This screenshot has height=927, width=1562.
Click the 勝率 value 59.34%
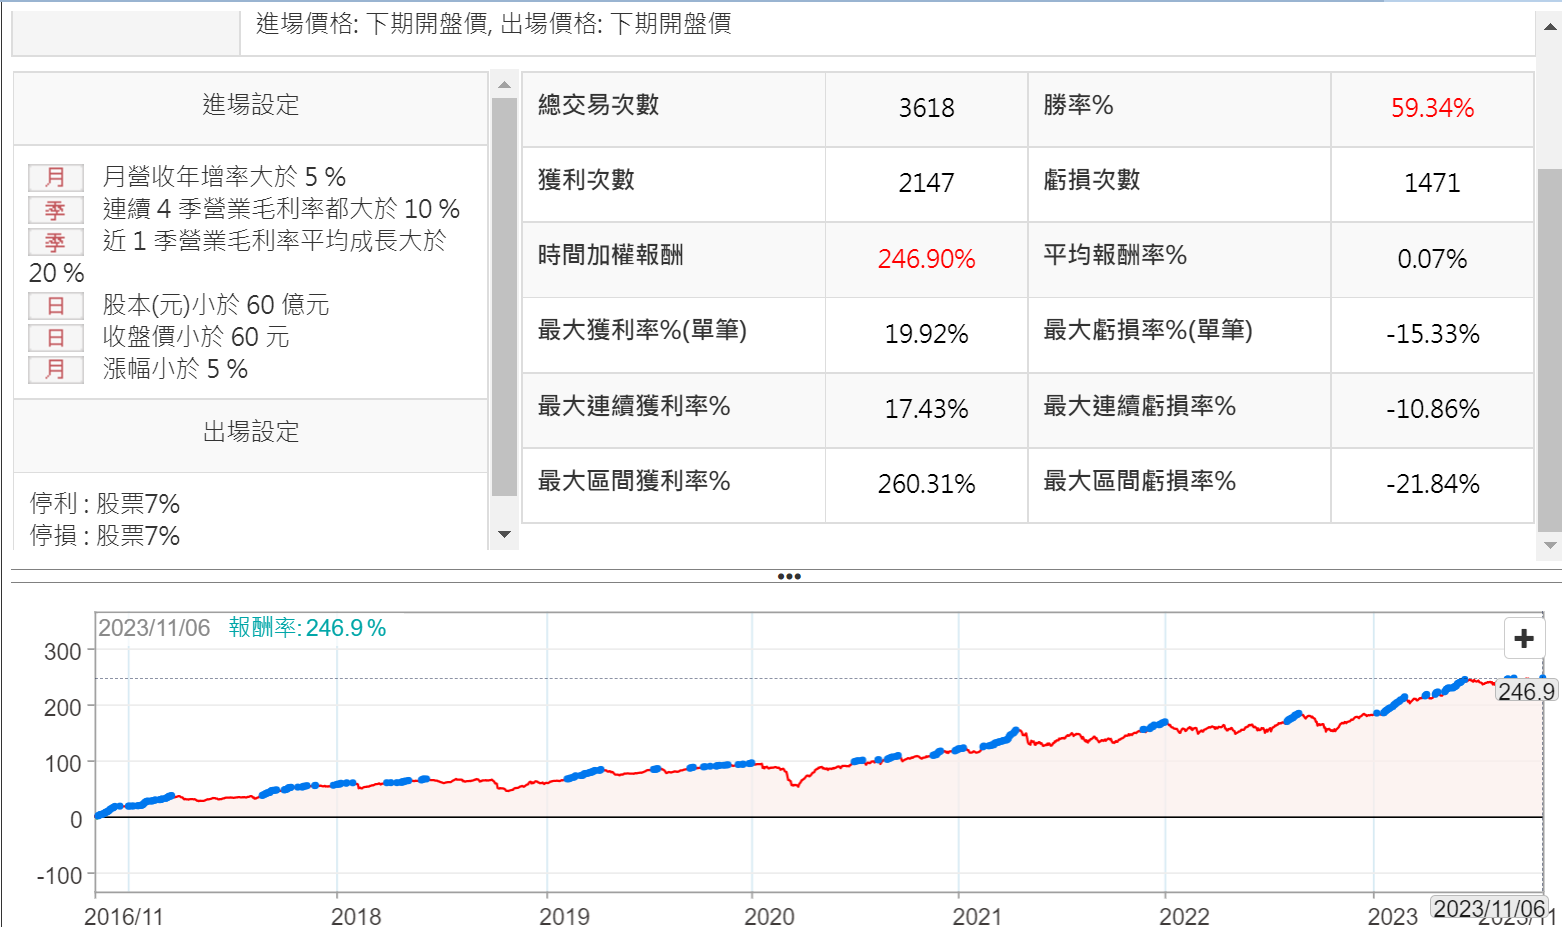tap(1431, 108)
